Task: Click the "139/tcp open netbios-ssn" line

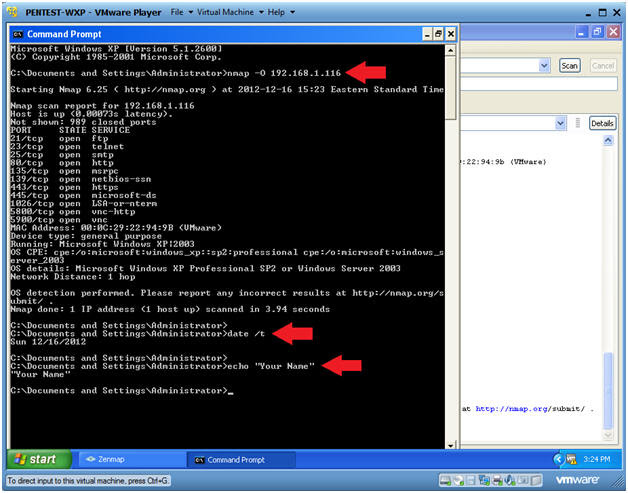Action: point(81,179)
